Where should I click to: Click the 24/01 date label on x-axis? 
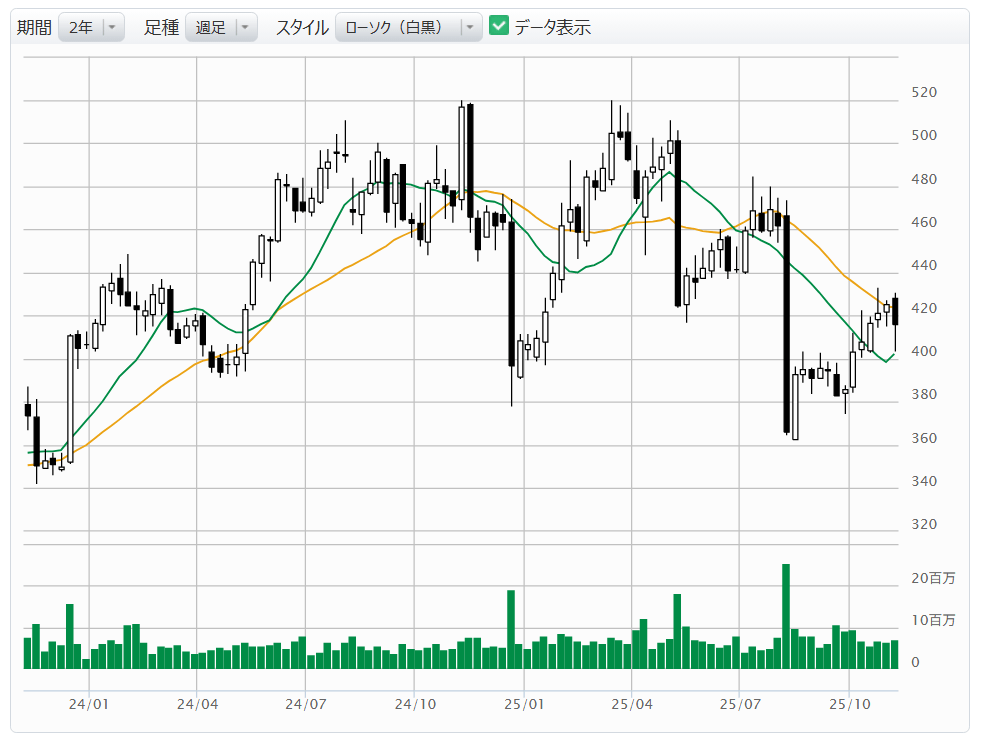click(89, 704)
